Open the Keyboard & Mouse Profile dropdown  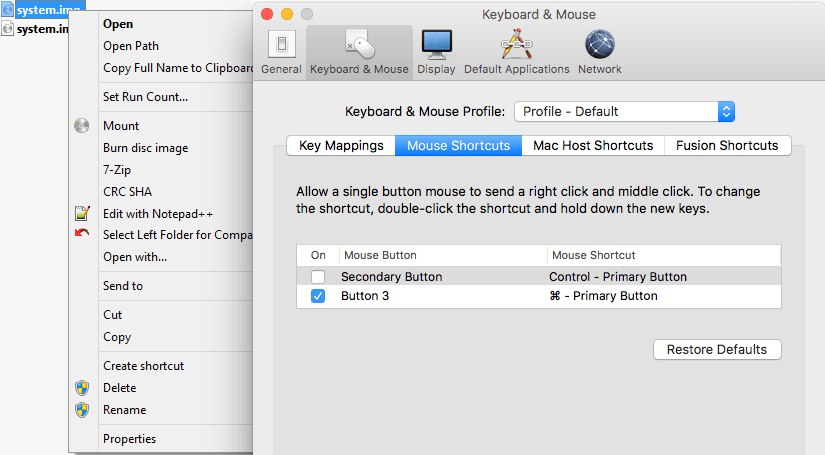(x=625, y=111)
